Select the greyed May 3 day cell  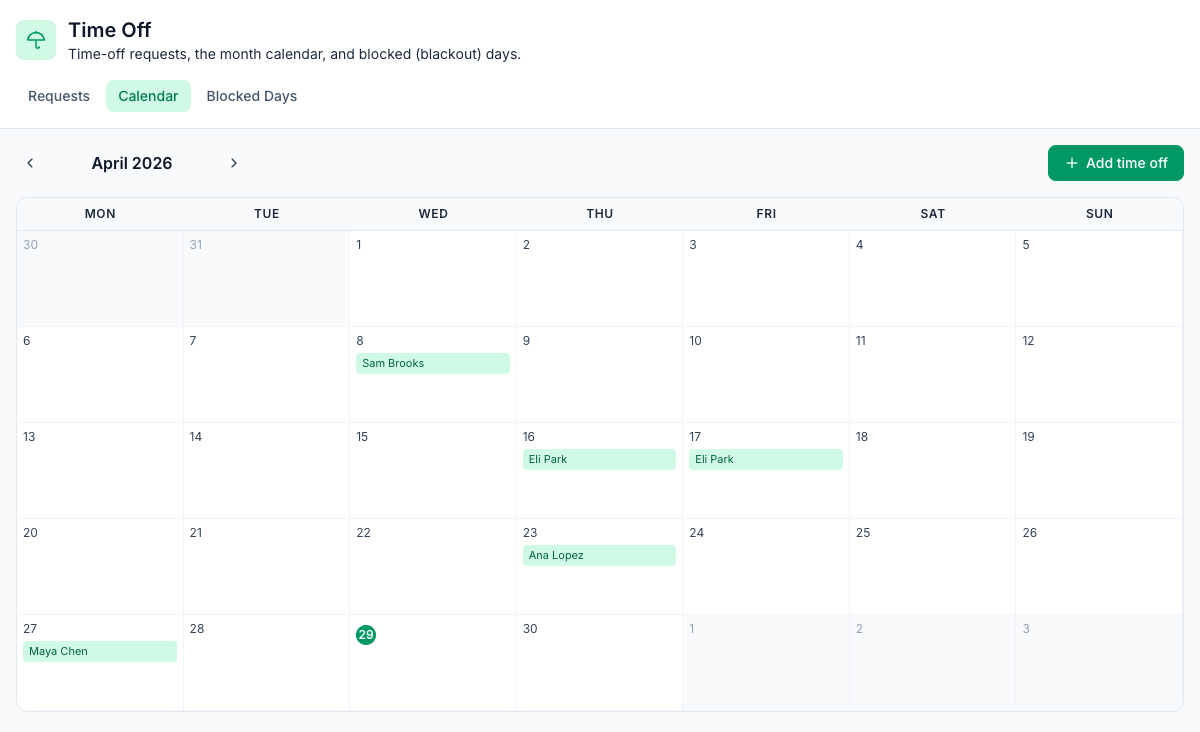point(1099,663)
